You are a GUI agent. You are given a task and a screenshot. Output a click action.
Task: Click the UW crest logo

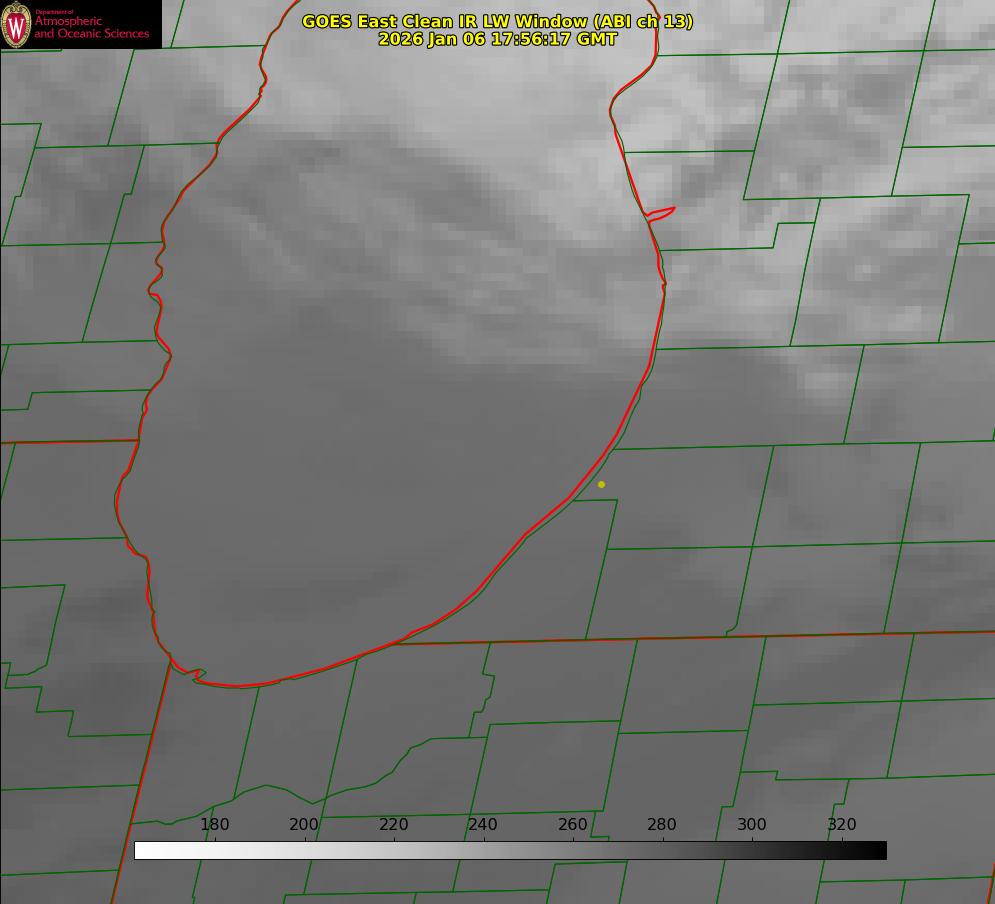17,24
